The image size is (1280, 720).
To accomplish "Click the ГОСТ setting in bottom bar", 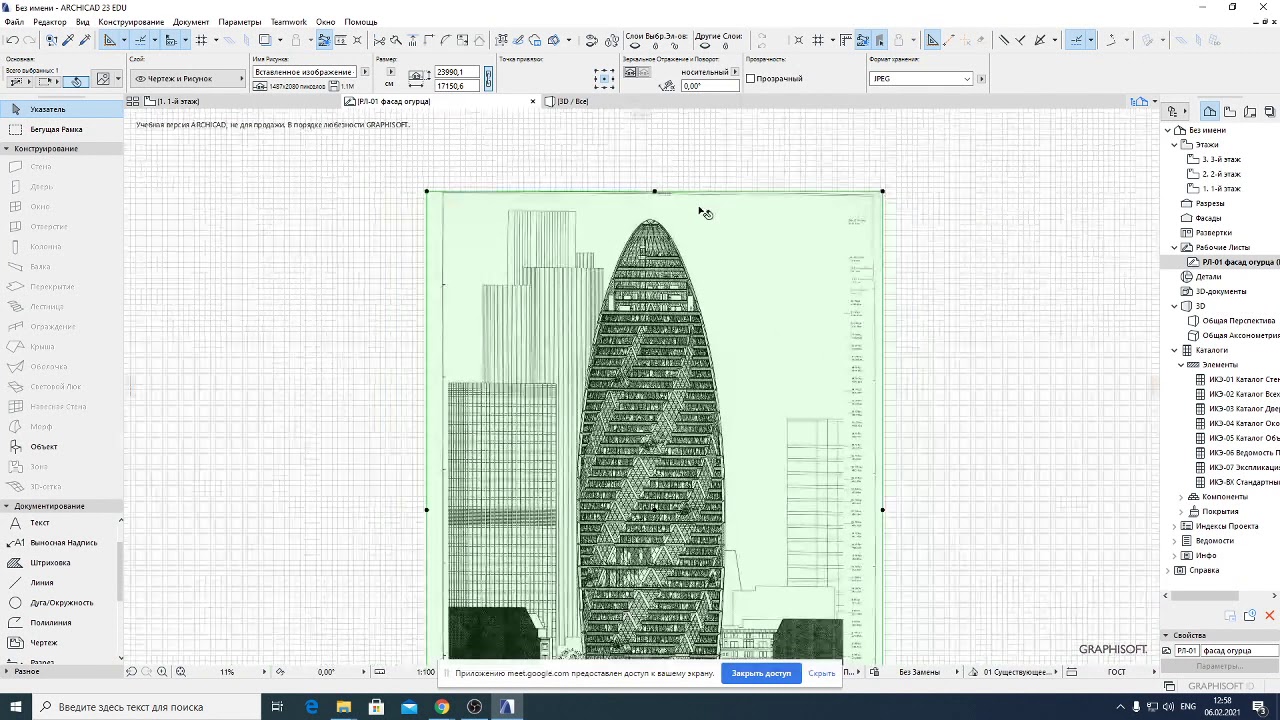I will 1117,672.
